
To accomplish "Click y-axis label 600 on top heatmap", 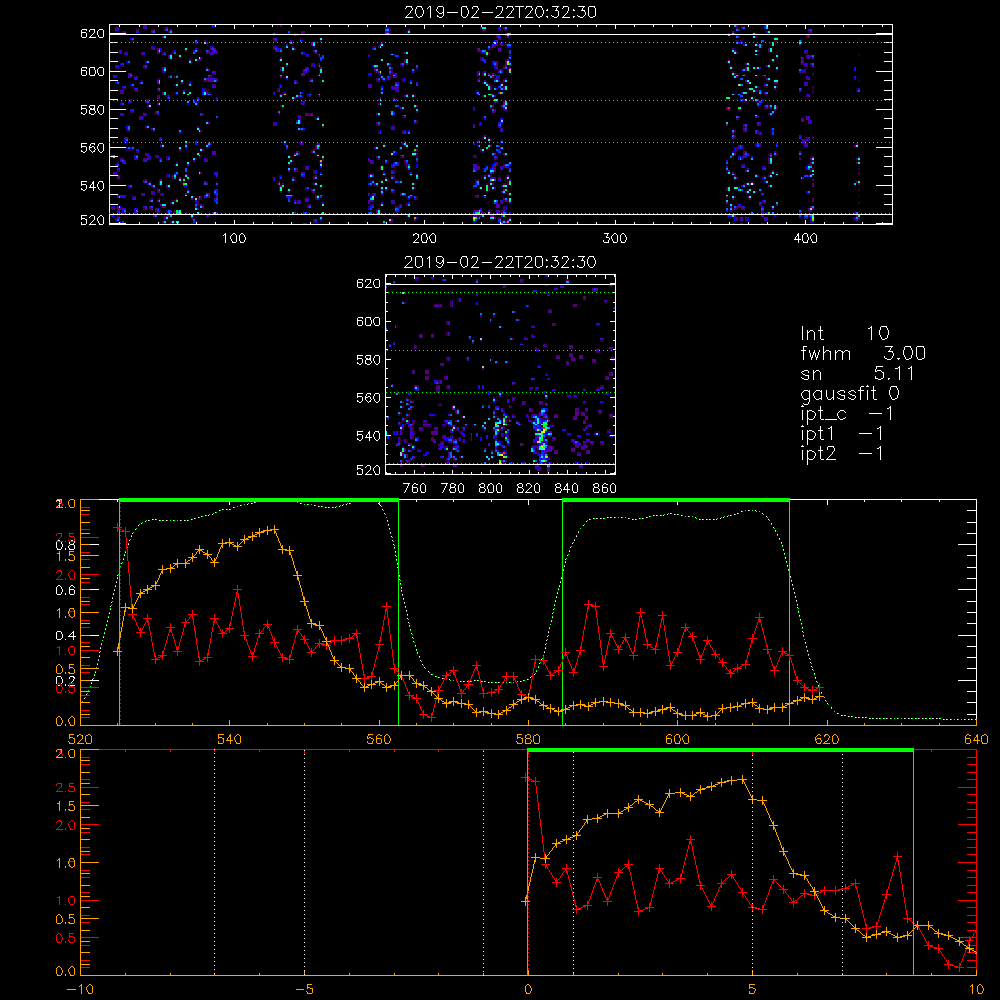I will 92,71.
